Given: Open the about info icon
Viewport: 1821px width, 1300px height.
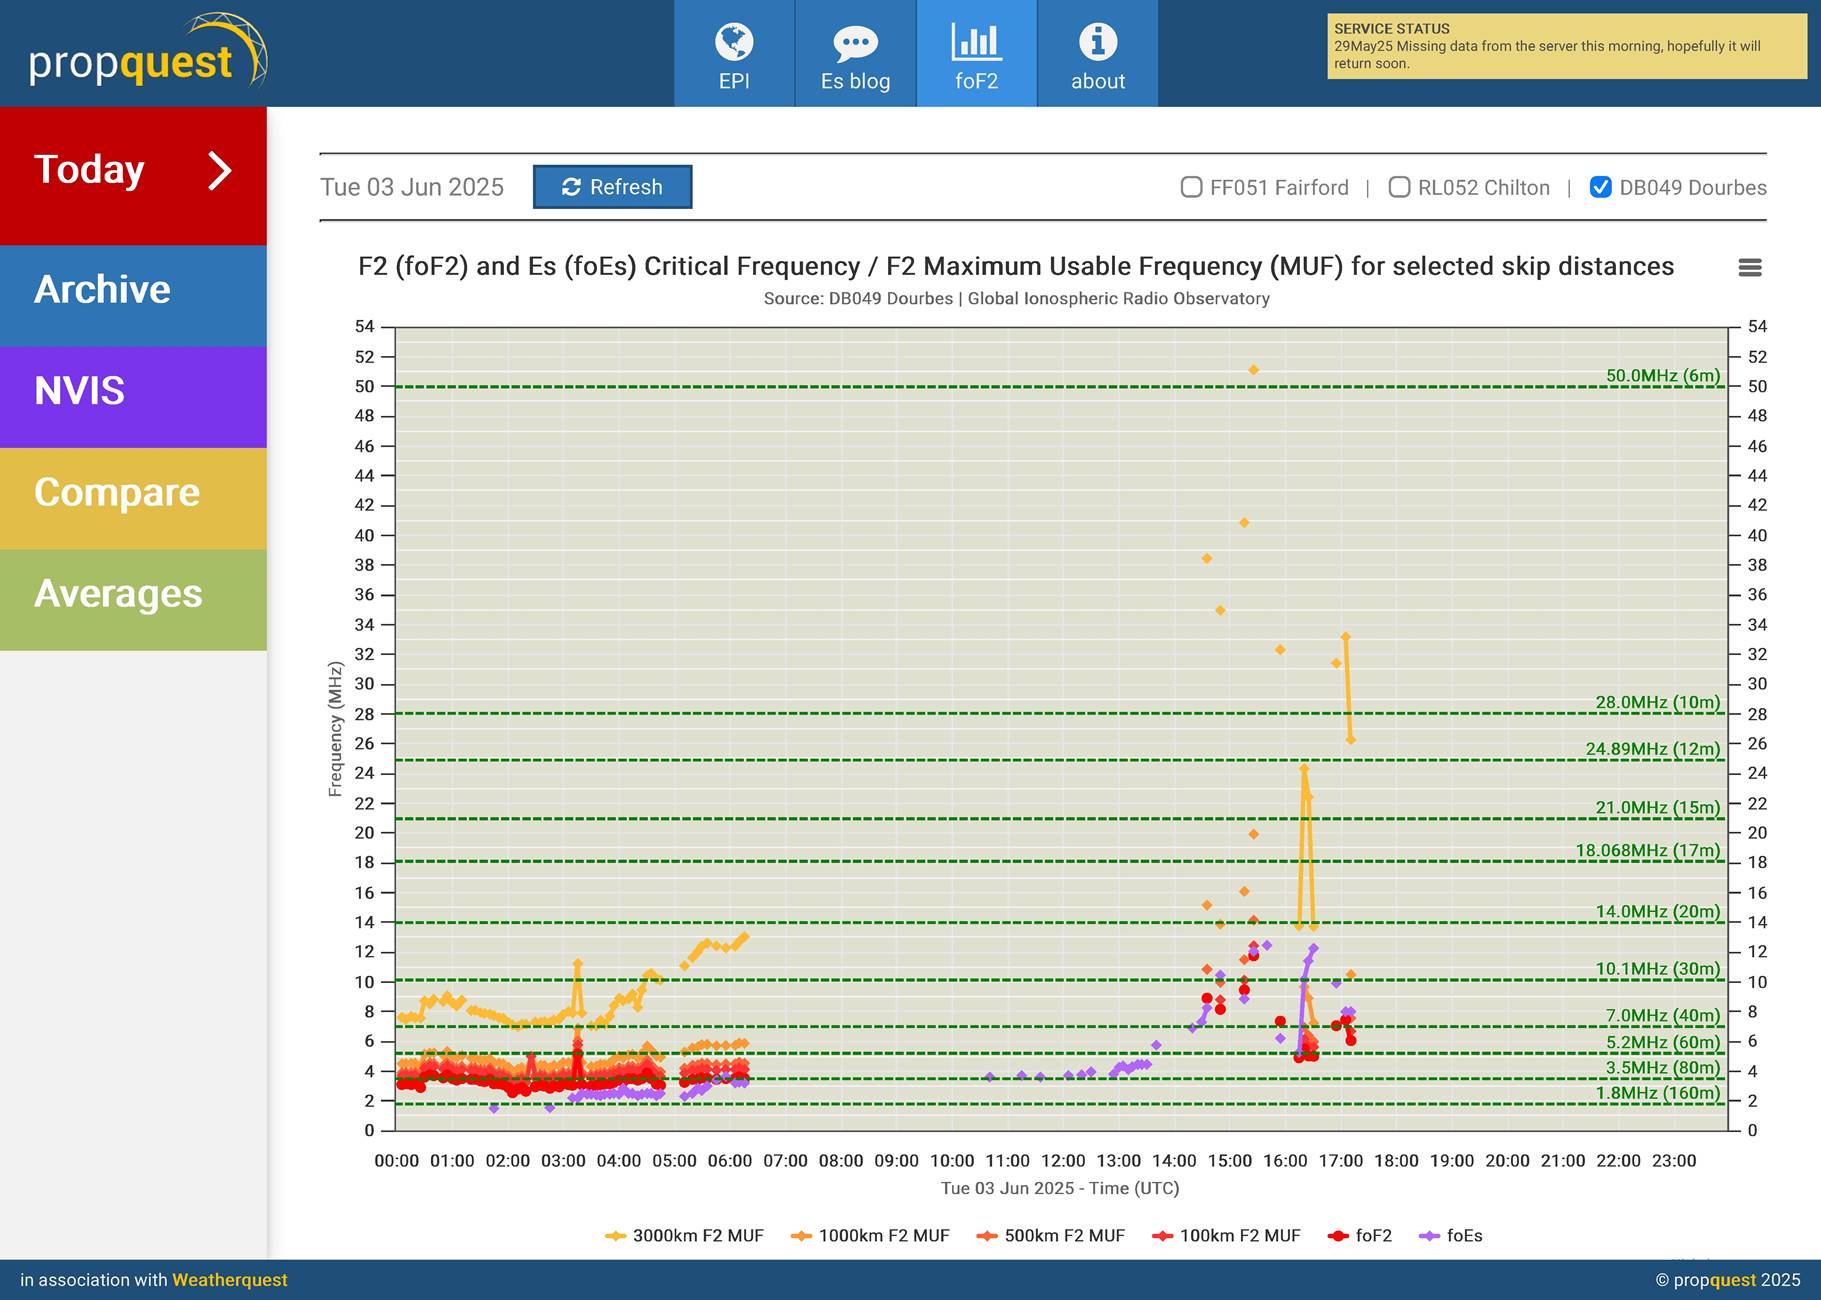Looking at the screenshot, I should (1097, 42).
